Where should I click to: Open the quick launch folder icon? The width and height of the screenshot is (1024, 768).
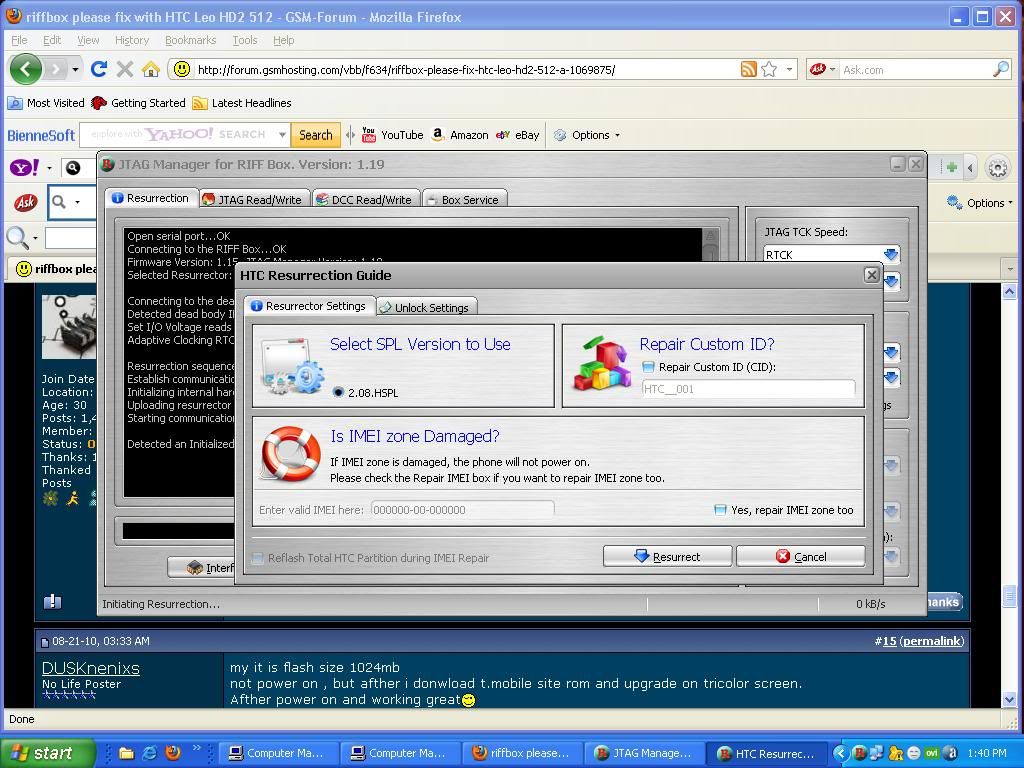point(126,753)
